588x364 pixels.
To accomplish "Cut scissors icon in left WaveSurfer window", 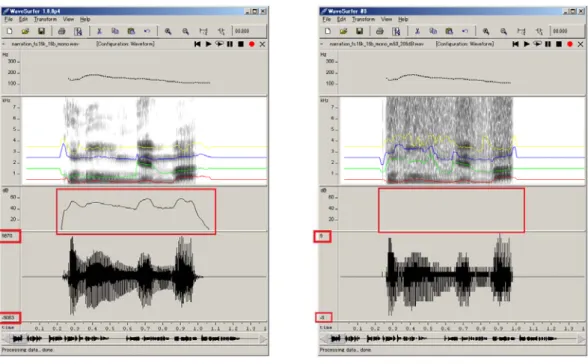I will pyautogui.click(x=99, y=31).
